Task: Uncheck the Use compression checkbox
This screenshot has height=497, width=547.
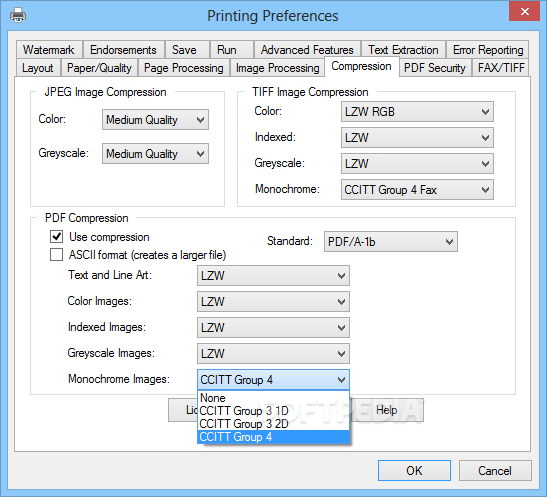Action: [x=57, y=236]
